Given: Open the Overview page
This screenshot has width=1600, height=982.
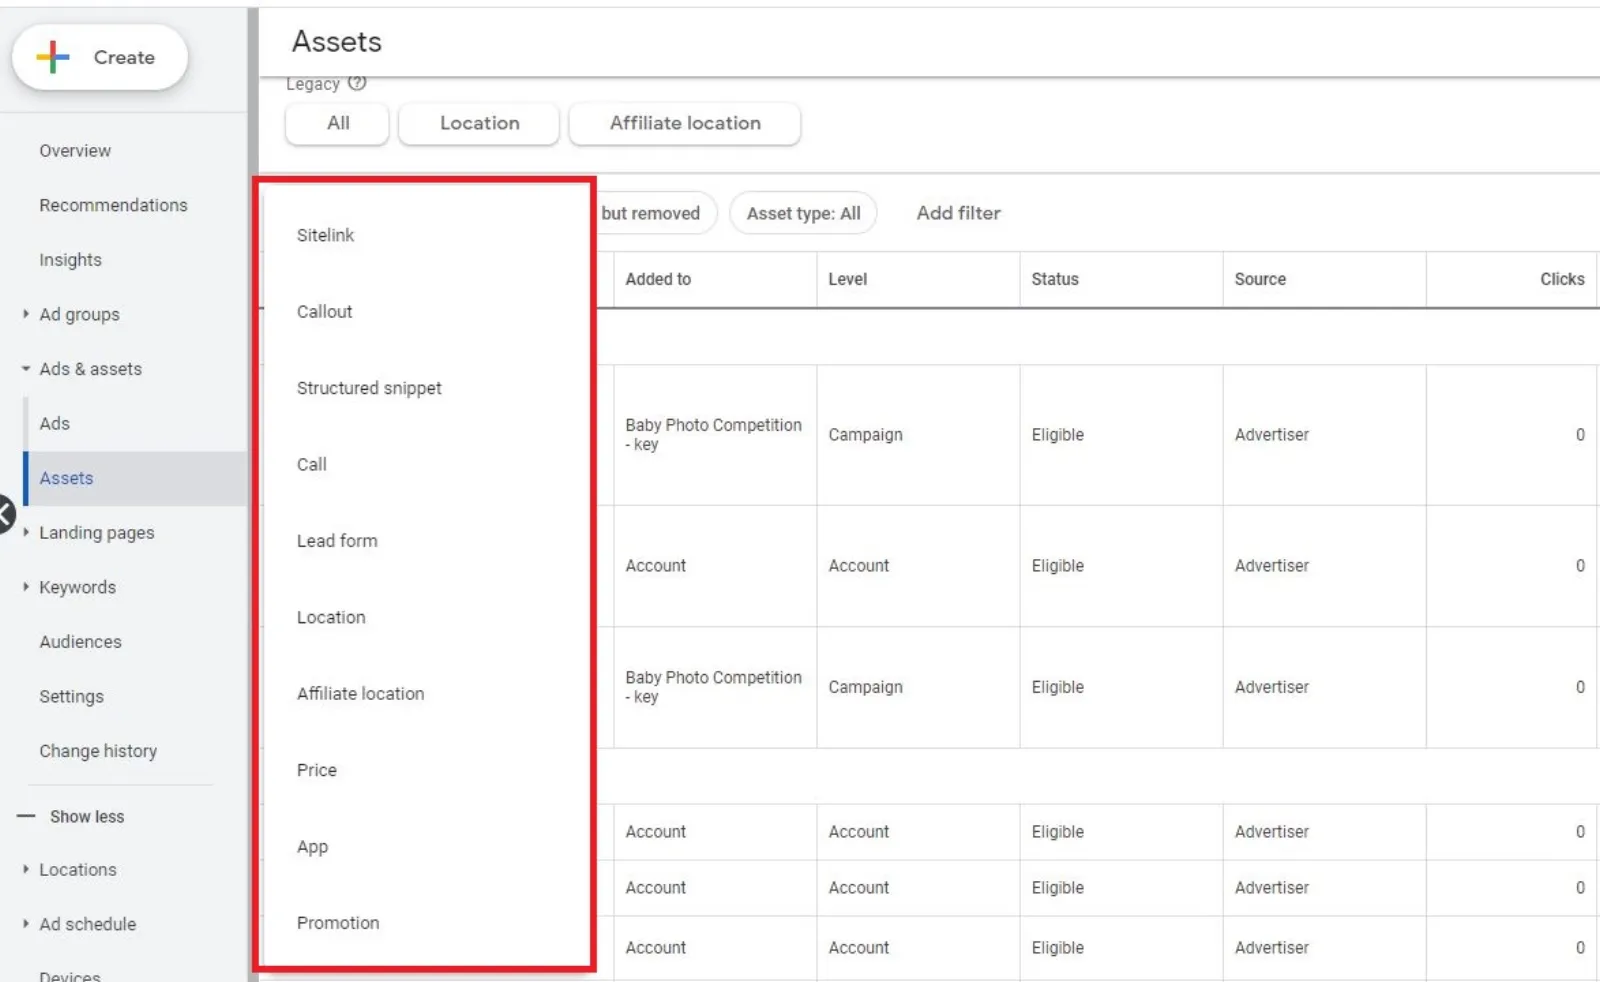Looking at the screenshot, I should click(x=75, y=151).
